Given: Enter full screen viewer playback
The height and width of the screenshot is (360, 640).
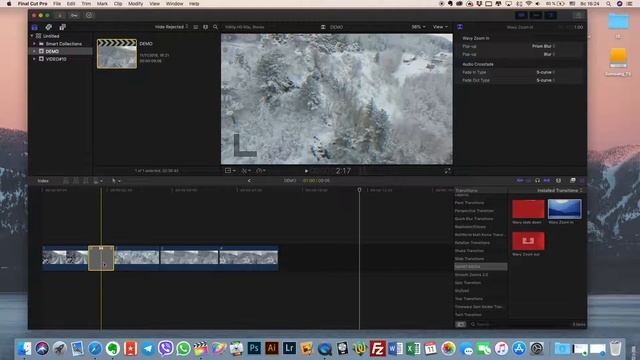Looking at the screenshot, I should 447,171.
